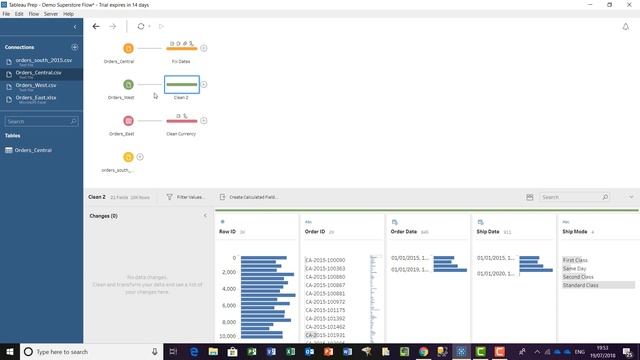This screenshot has height=360, width=640.
Task: Click the refresh flow icon
Action: pyautogui.click(x=141, y=26)
